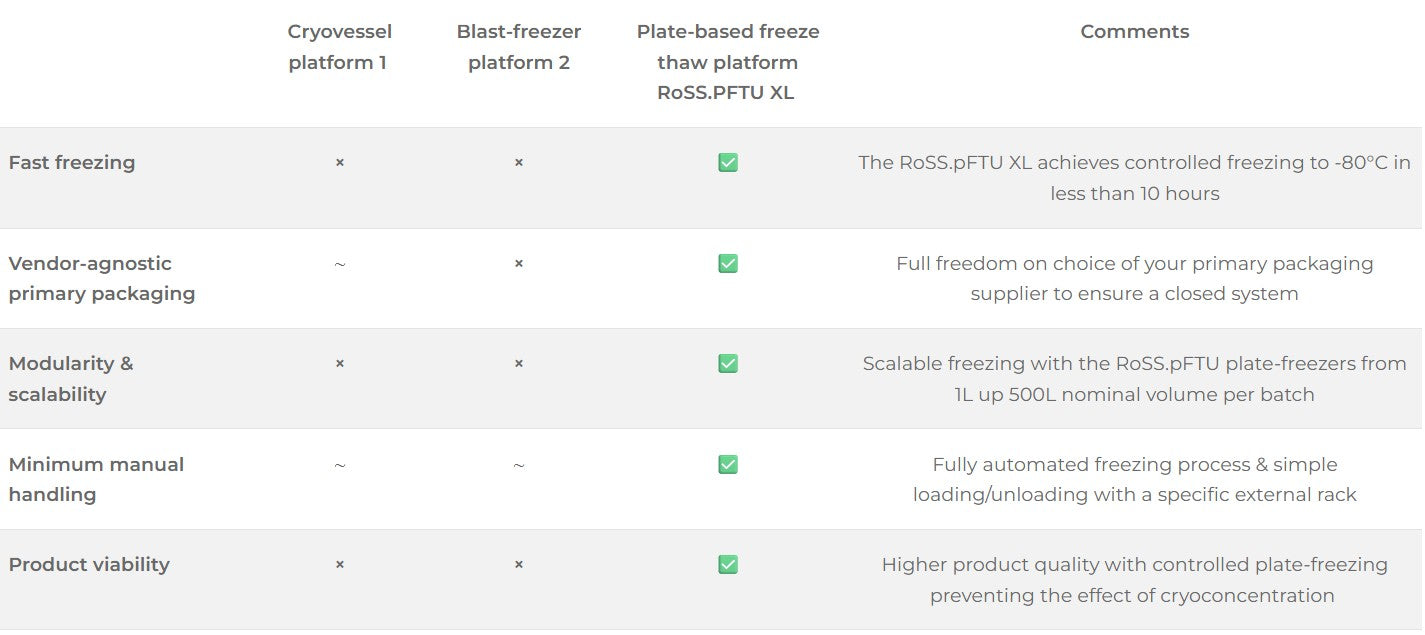This screenshot has height=635, width=1425.
Task: Click the comment about freezing to -80°C
Action: 1134,178
